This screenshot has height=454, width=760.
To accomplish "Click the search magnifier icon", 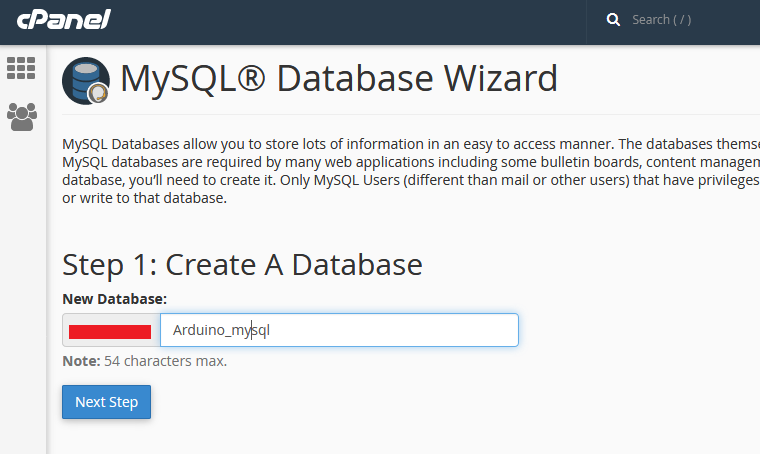I will click(613, 20).
